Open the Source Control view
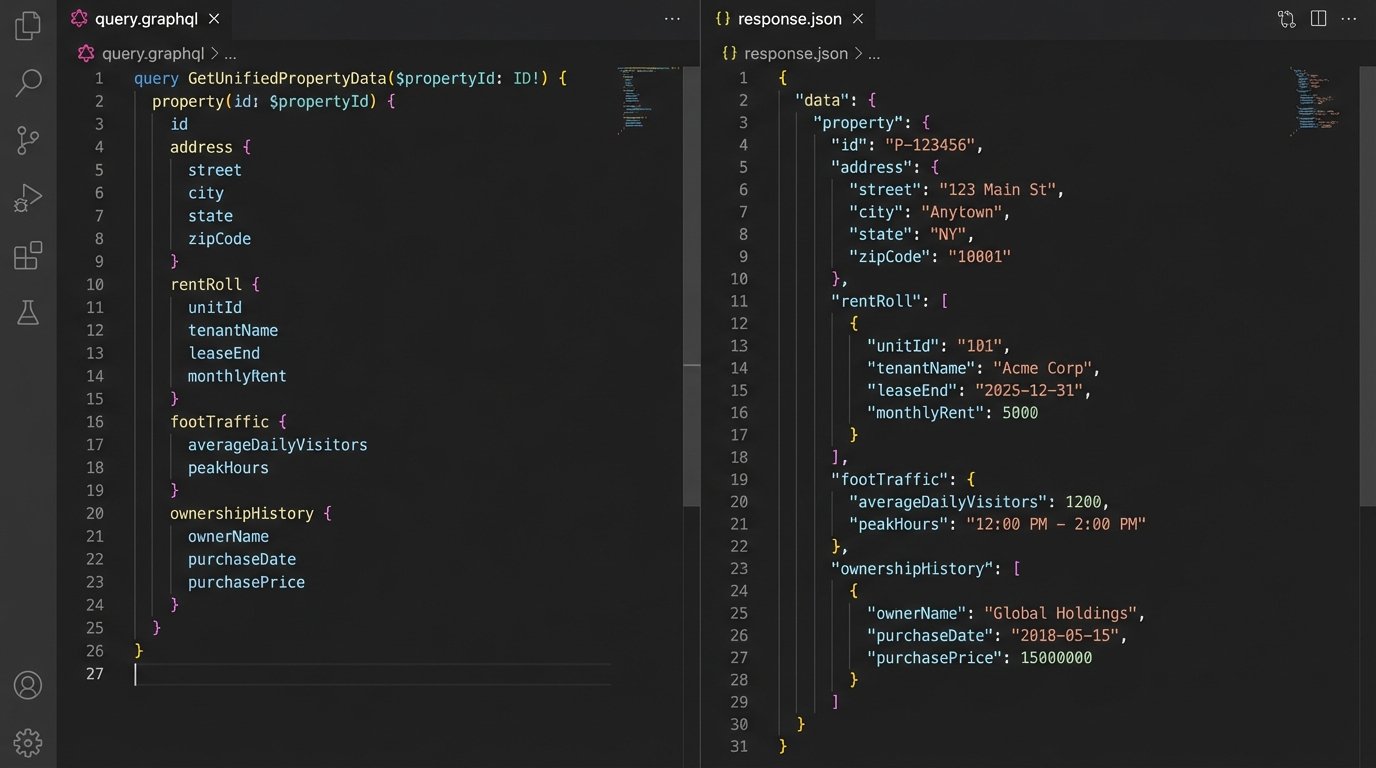The image size is (1376, 768). pos(28,141)
